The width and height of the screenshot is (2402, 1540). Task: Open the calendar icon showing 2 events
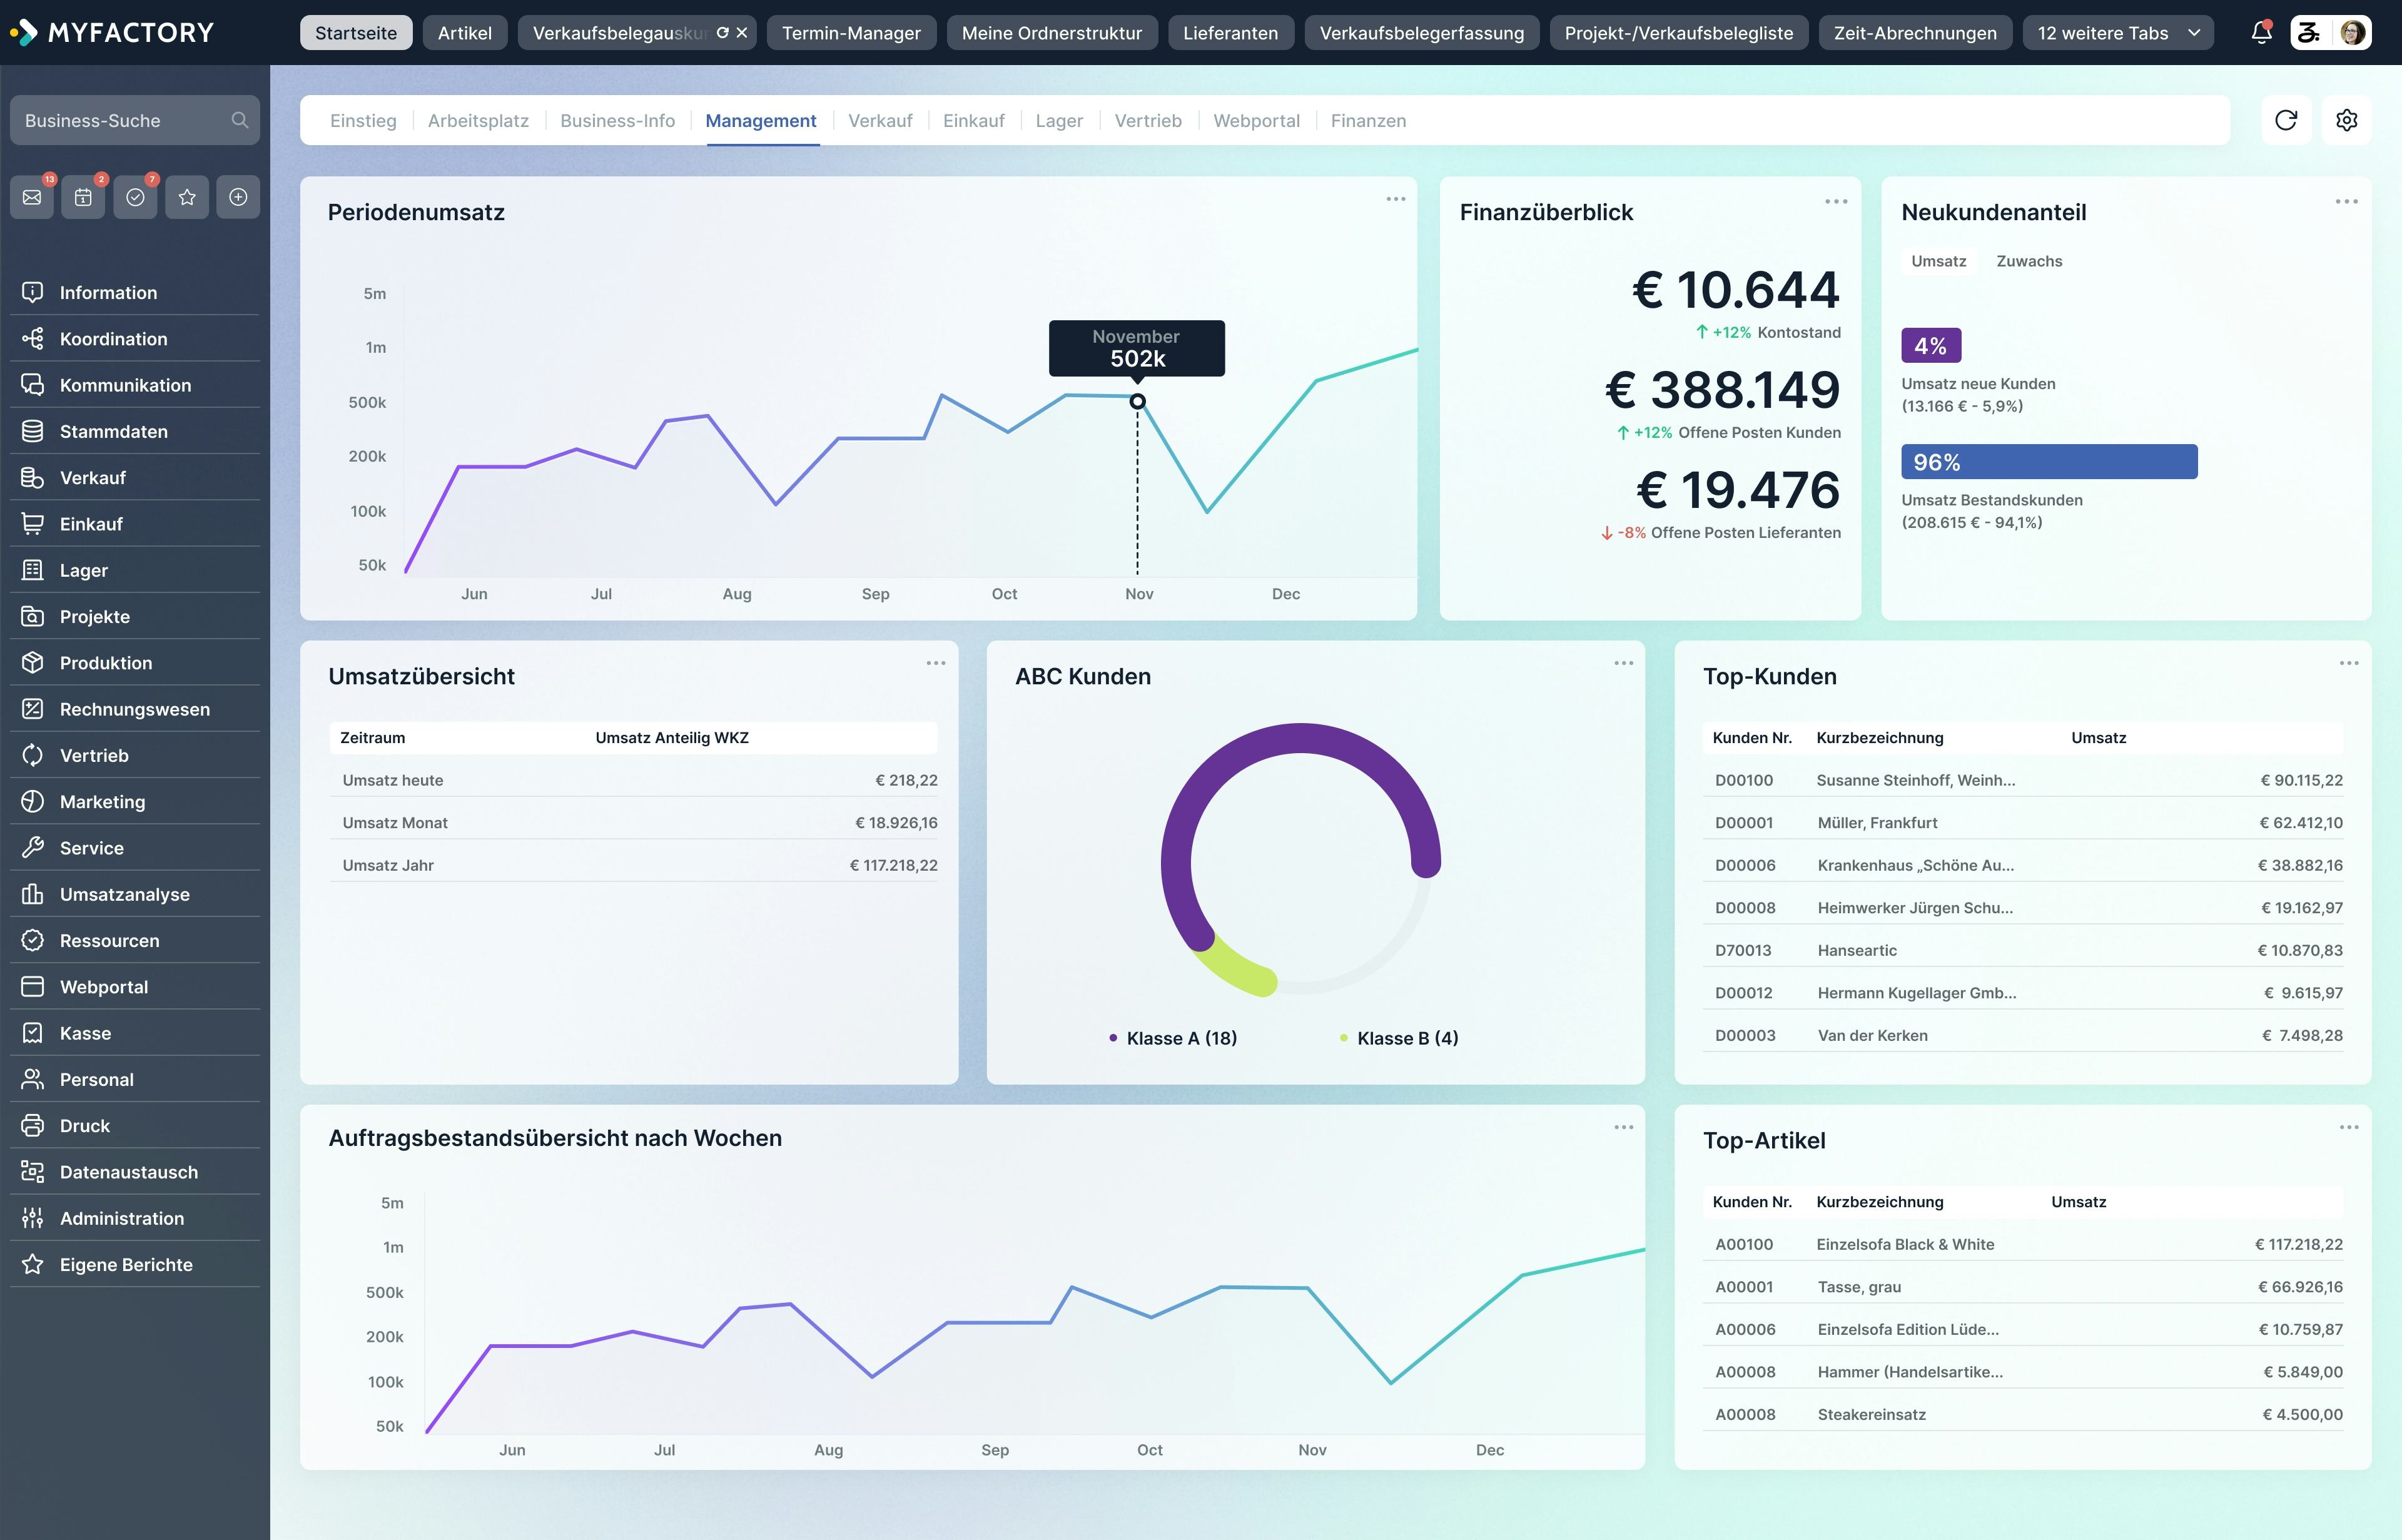click(84, 196)
